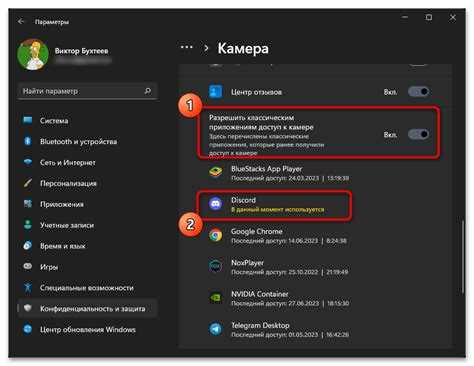
Task: Open Сеть и Интернет network icon
Action: pyautogui.click(x=28, y=162)
